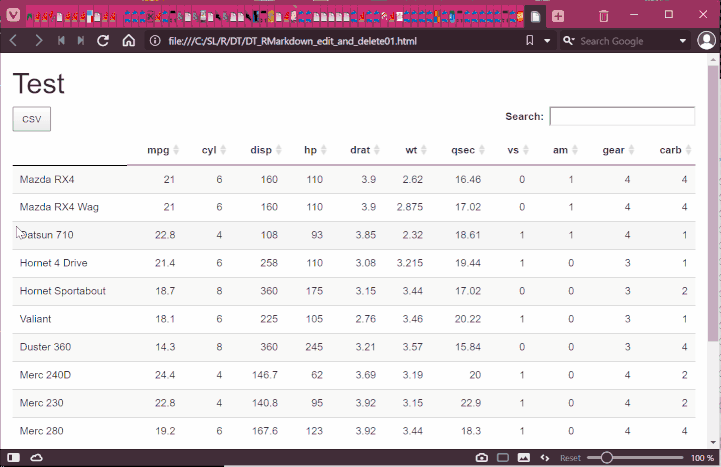Show site info for the file URL

click(x=155, y=41)
